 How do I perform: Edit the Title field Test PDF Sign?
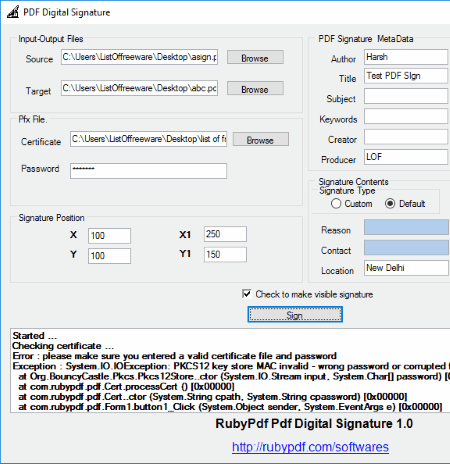406,76
